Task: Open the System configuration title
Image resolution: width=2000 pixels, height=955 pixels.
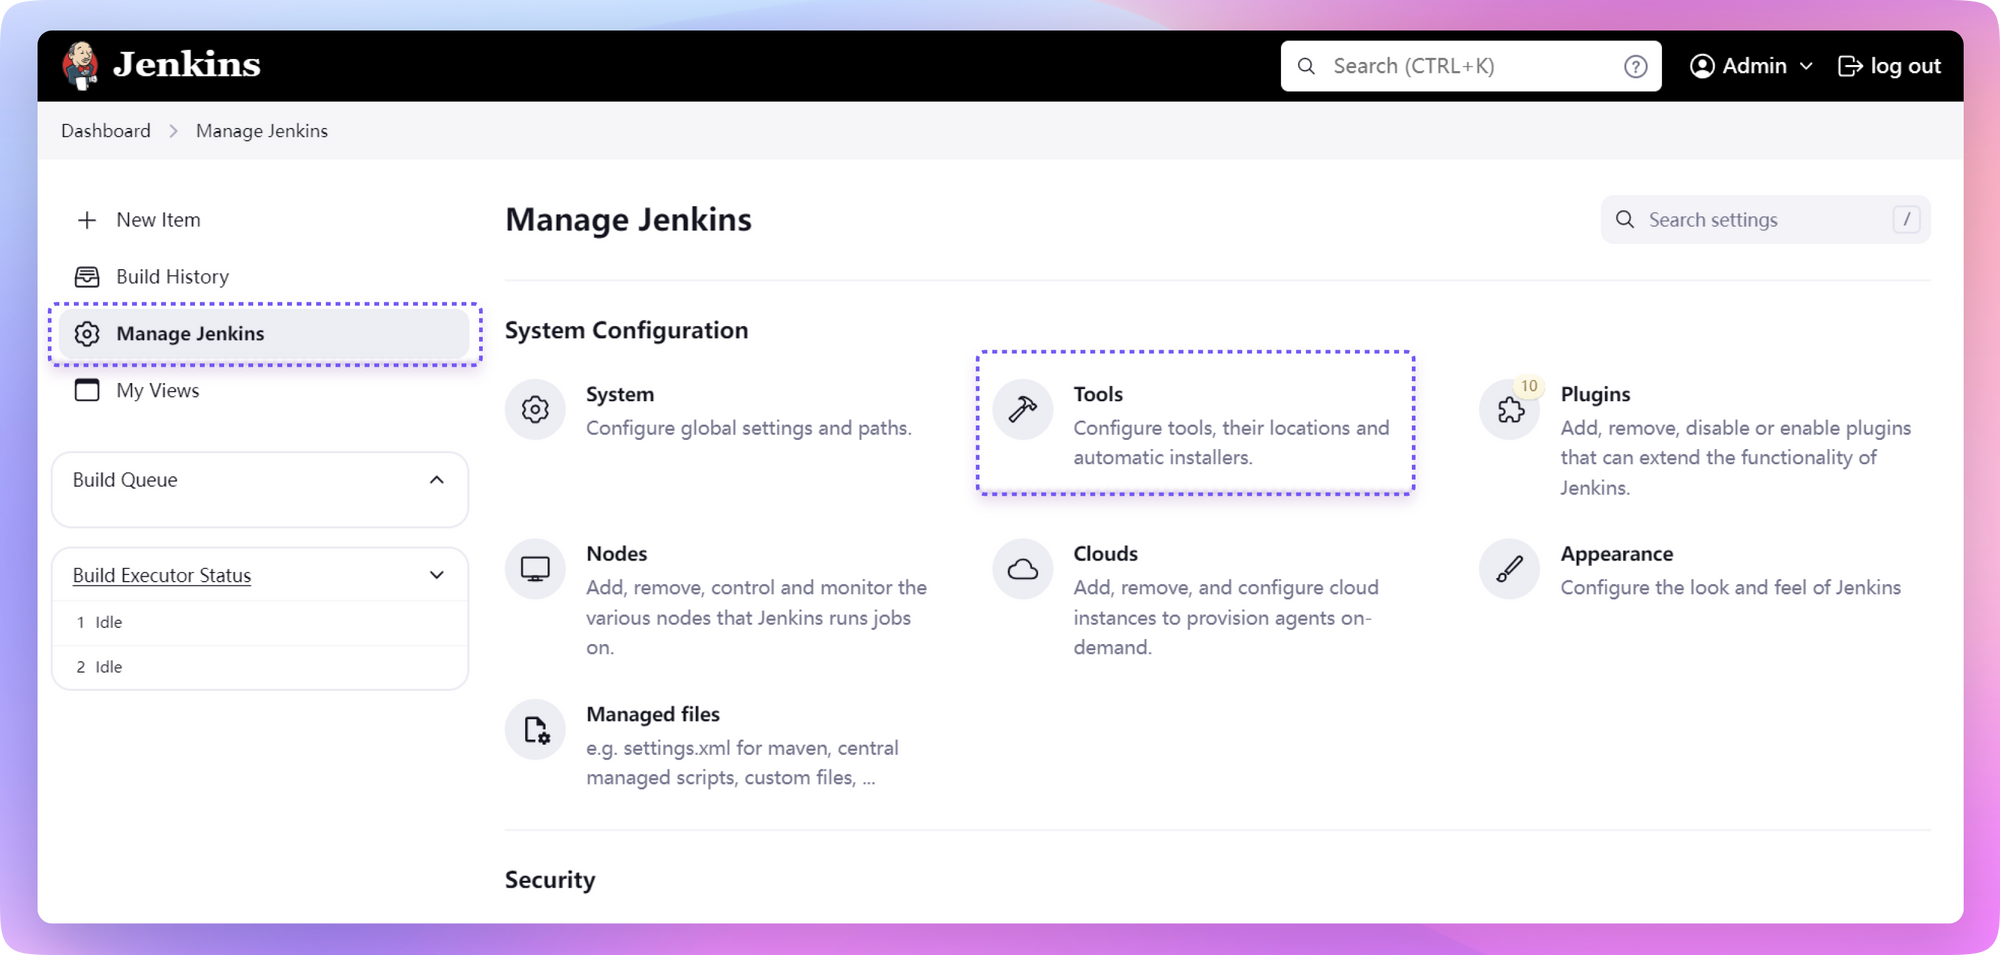Action: click(x=620, y=394)
